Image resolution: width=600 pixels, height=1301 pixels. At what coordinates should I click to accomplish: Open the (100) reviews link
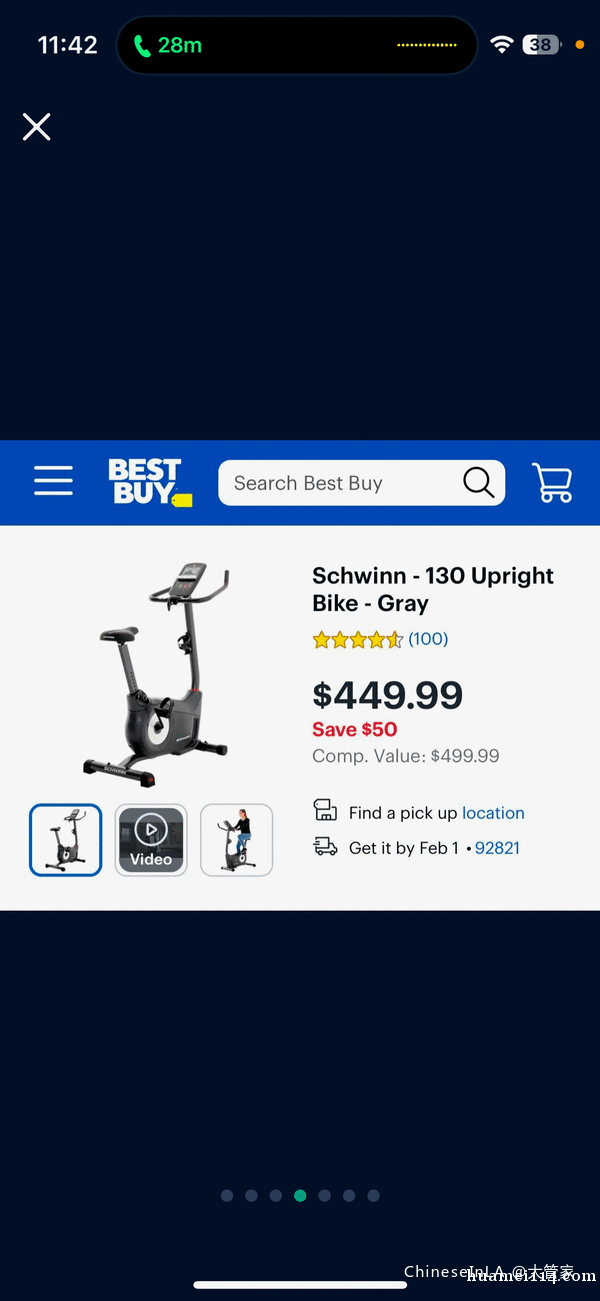(428, 639)
